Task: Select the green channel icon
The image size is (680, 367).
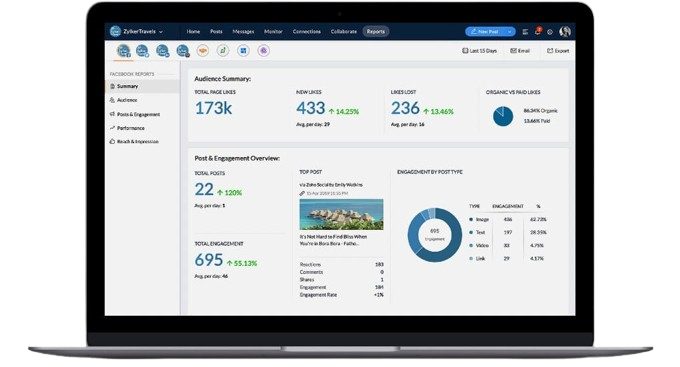Action: tap(223, 51)
